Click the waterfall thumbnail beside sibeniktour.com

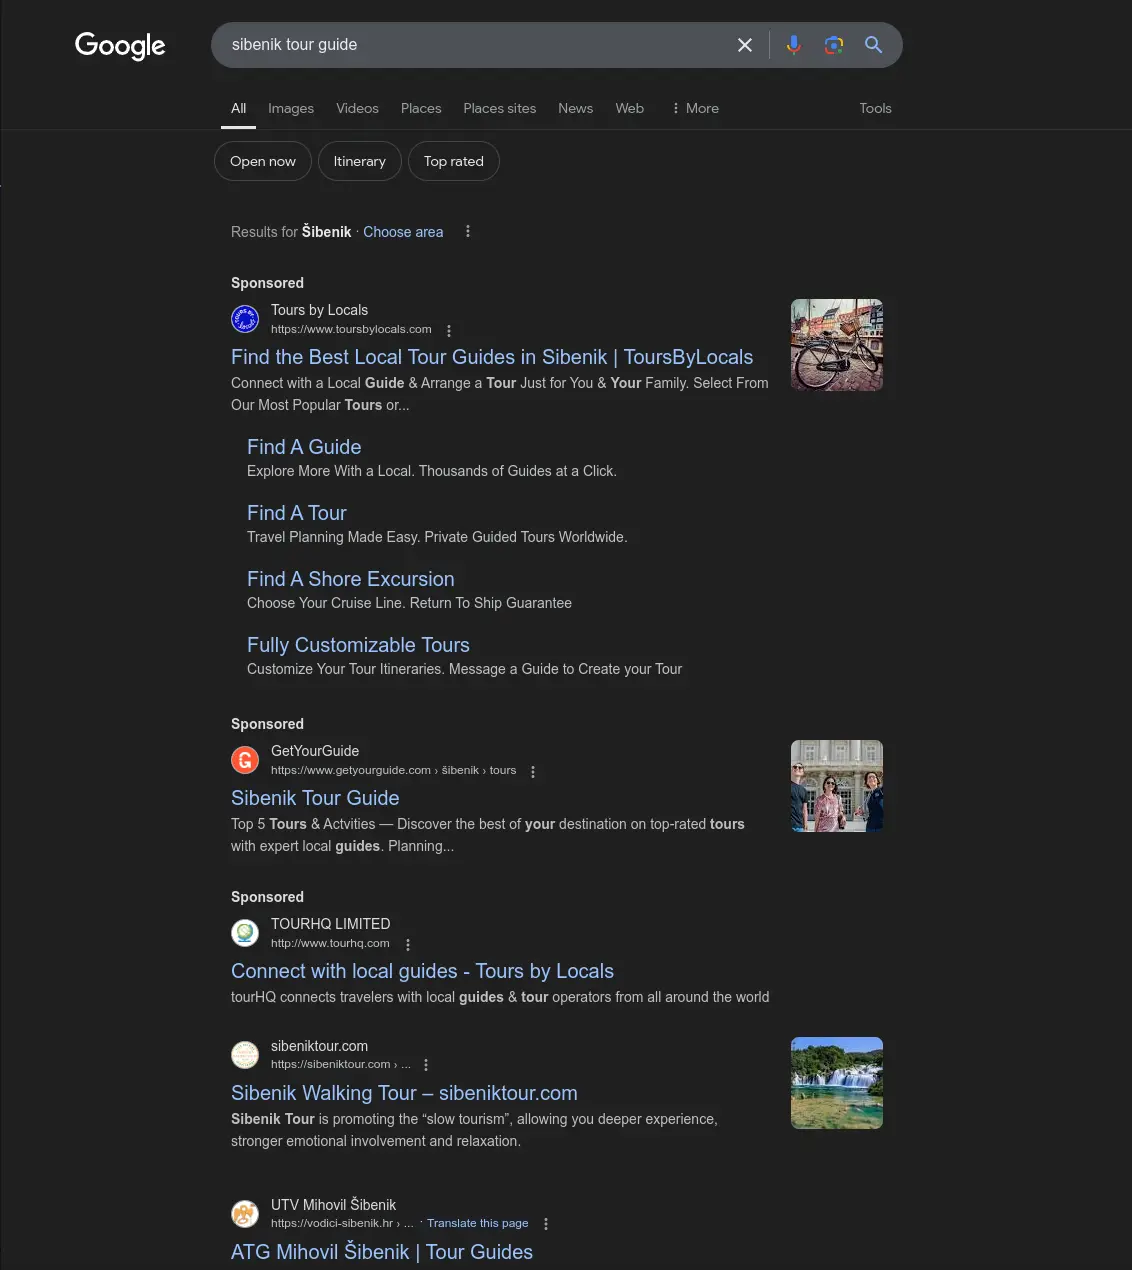pyautogui.click(x=836, y=1082)
